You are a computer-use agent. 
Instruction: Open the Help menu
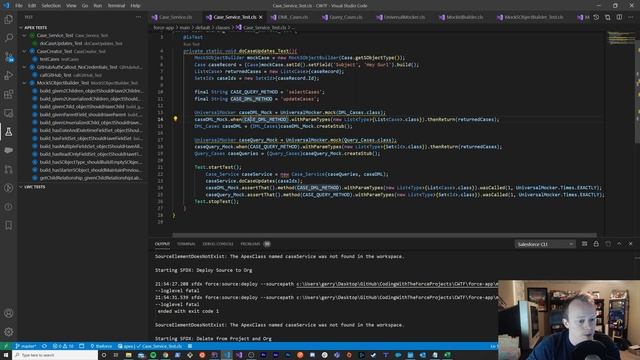tap(135, 6)
